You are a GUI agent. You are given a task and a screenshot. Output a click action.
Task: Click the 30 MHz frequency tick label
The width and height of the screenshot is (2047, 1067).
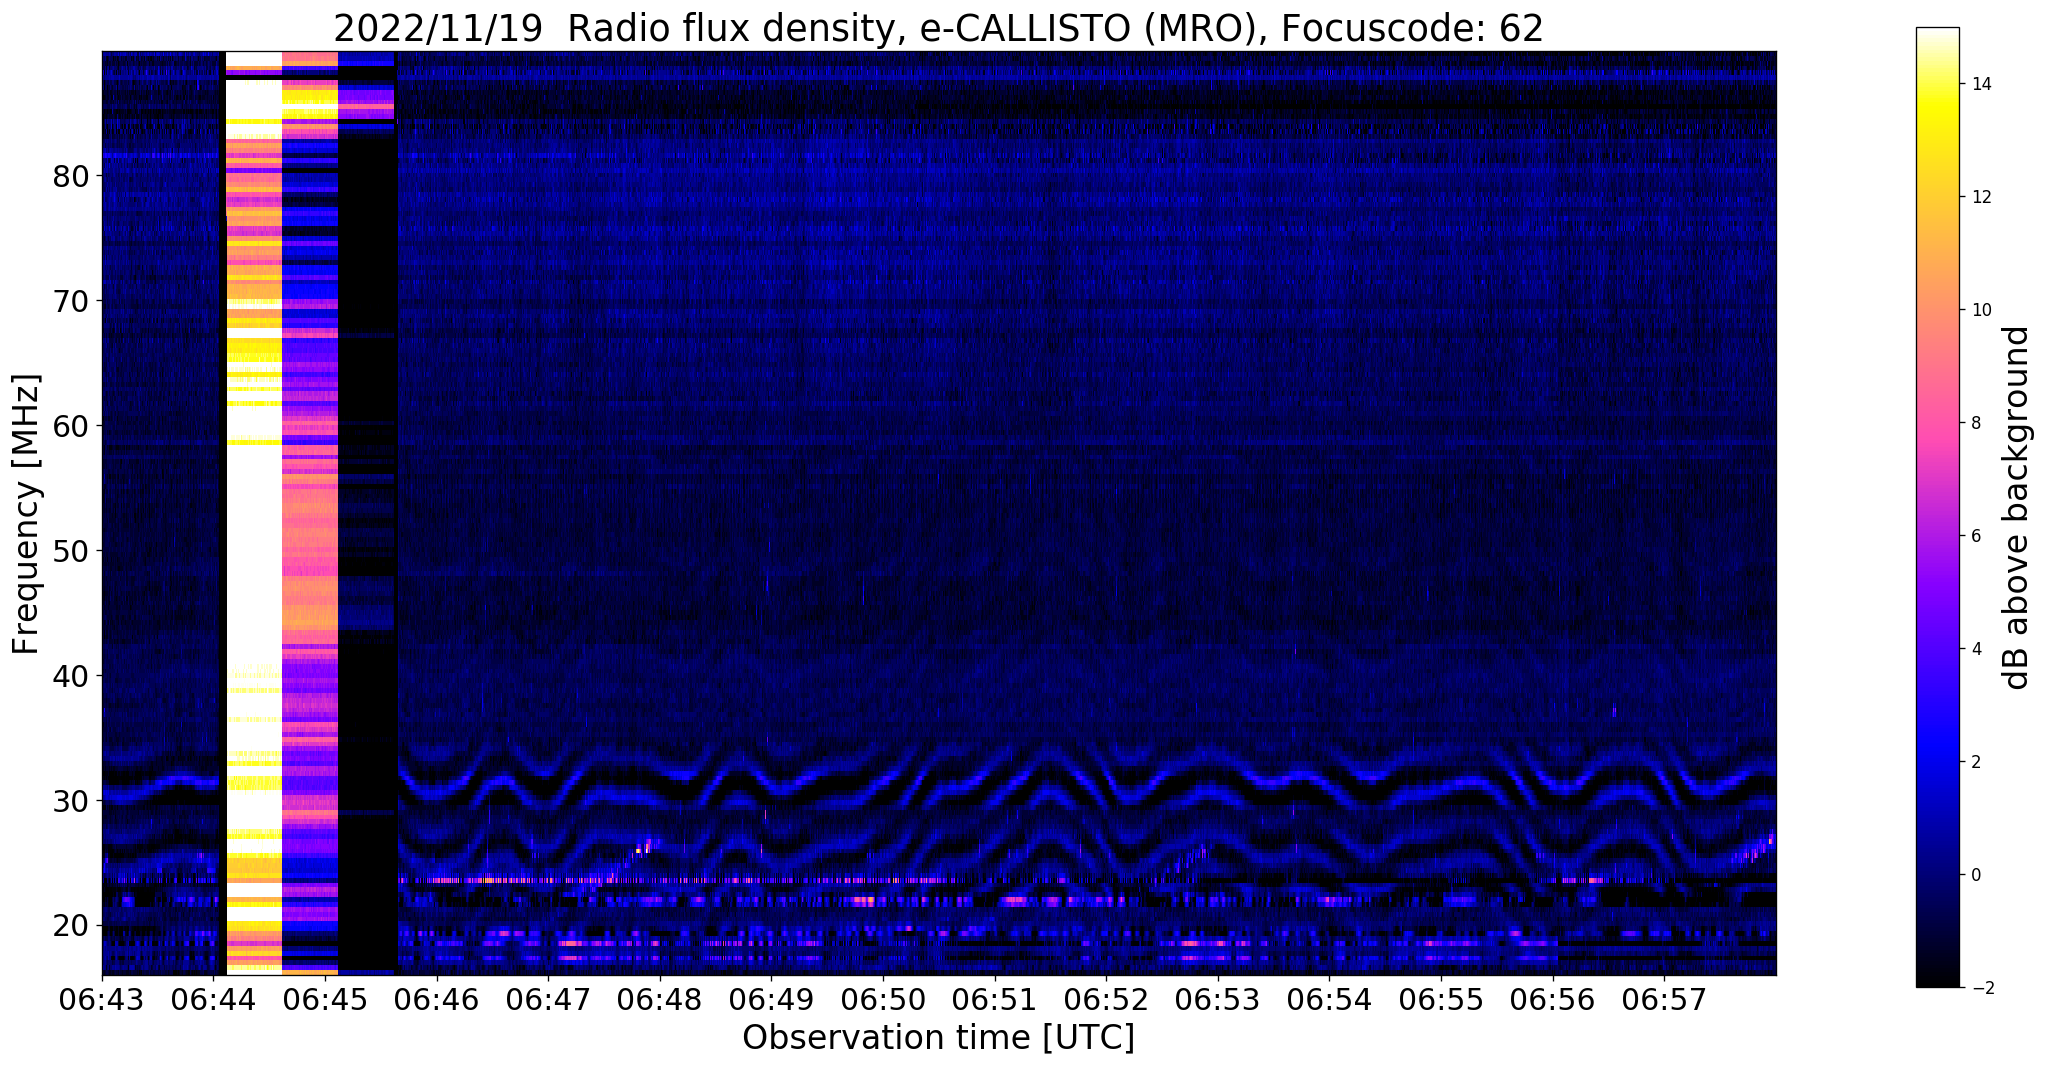(x=71, y=801)
